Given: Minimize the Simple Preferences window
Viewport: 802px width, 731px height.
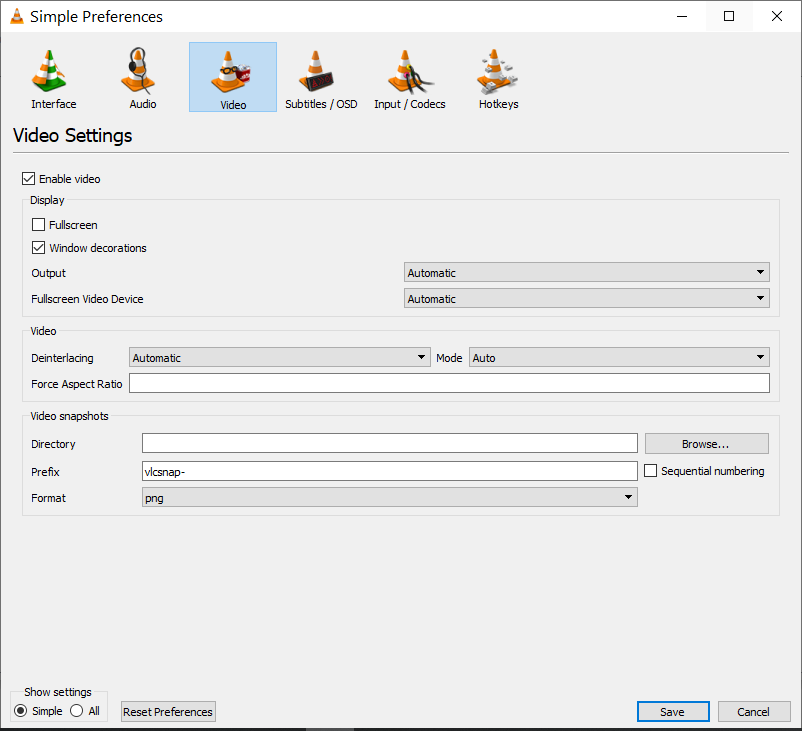Looking at the screenshot, I should pos(682,16).
